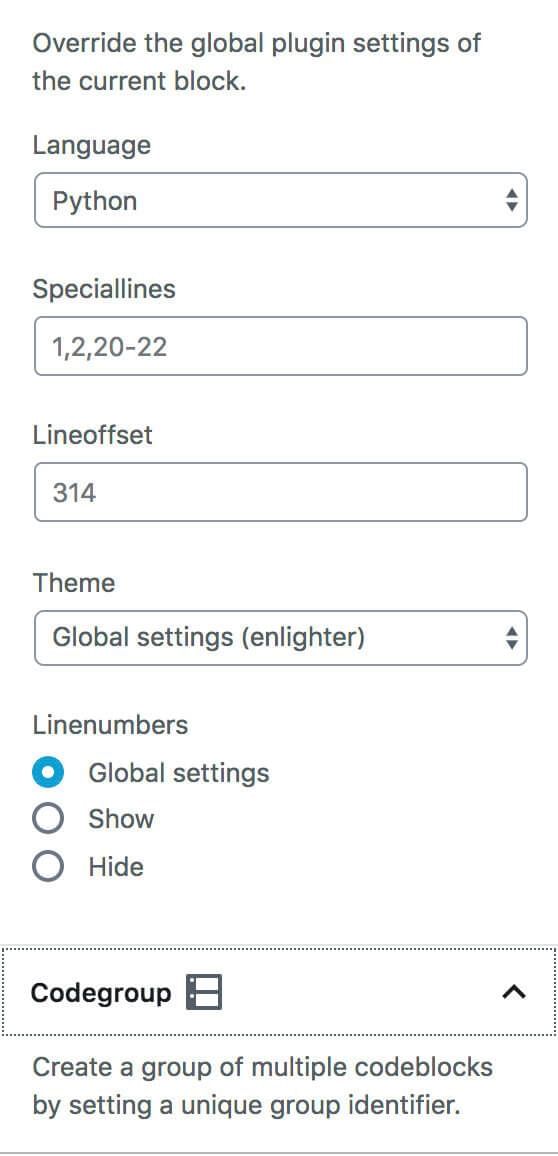
Task: Click the Lineoffset field label
Action: tap(92, 435)
